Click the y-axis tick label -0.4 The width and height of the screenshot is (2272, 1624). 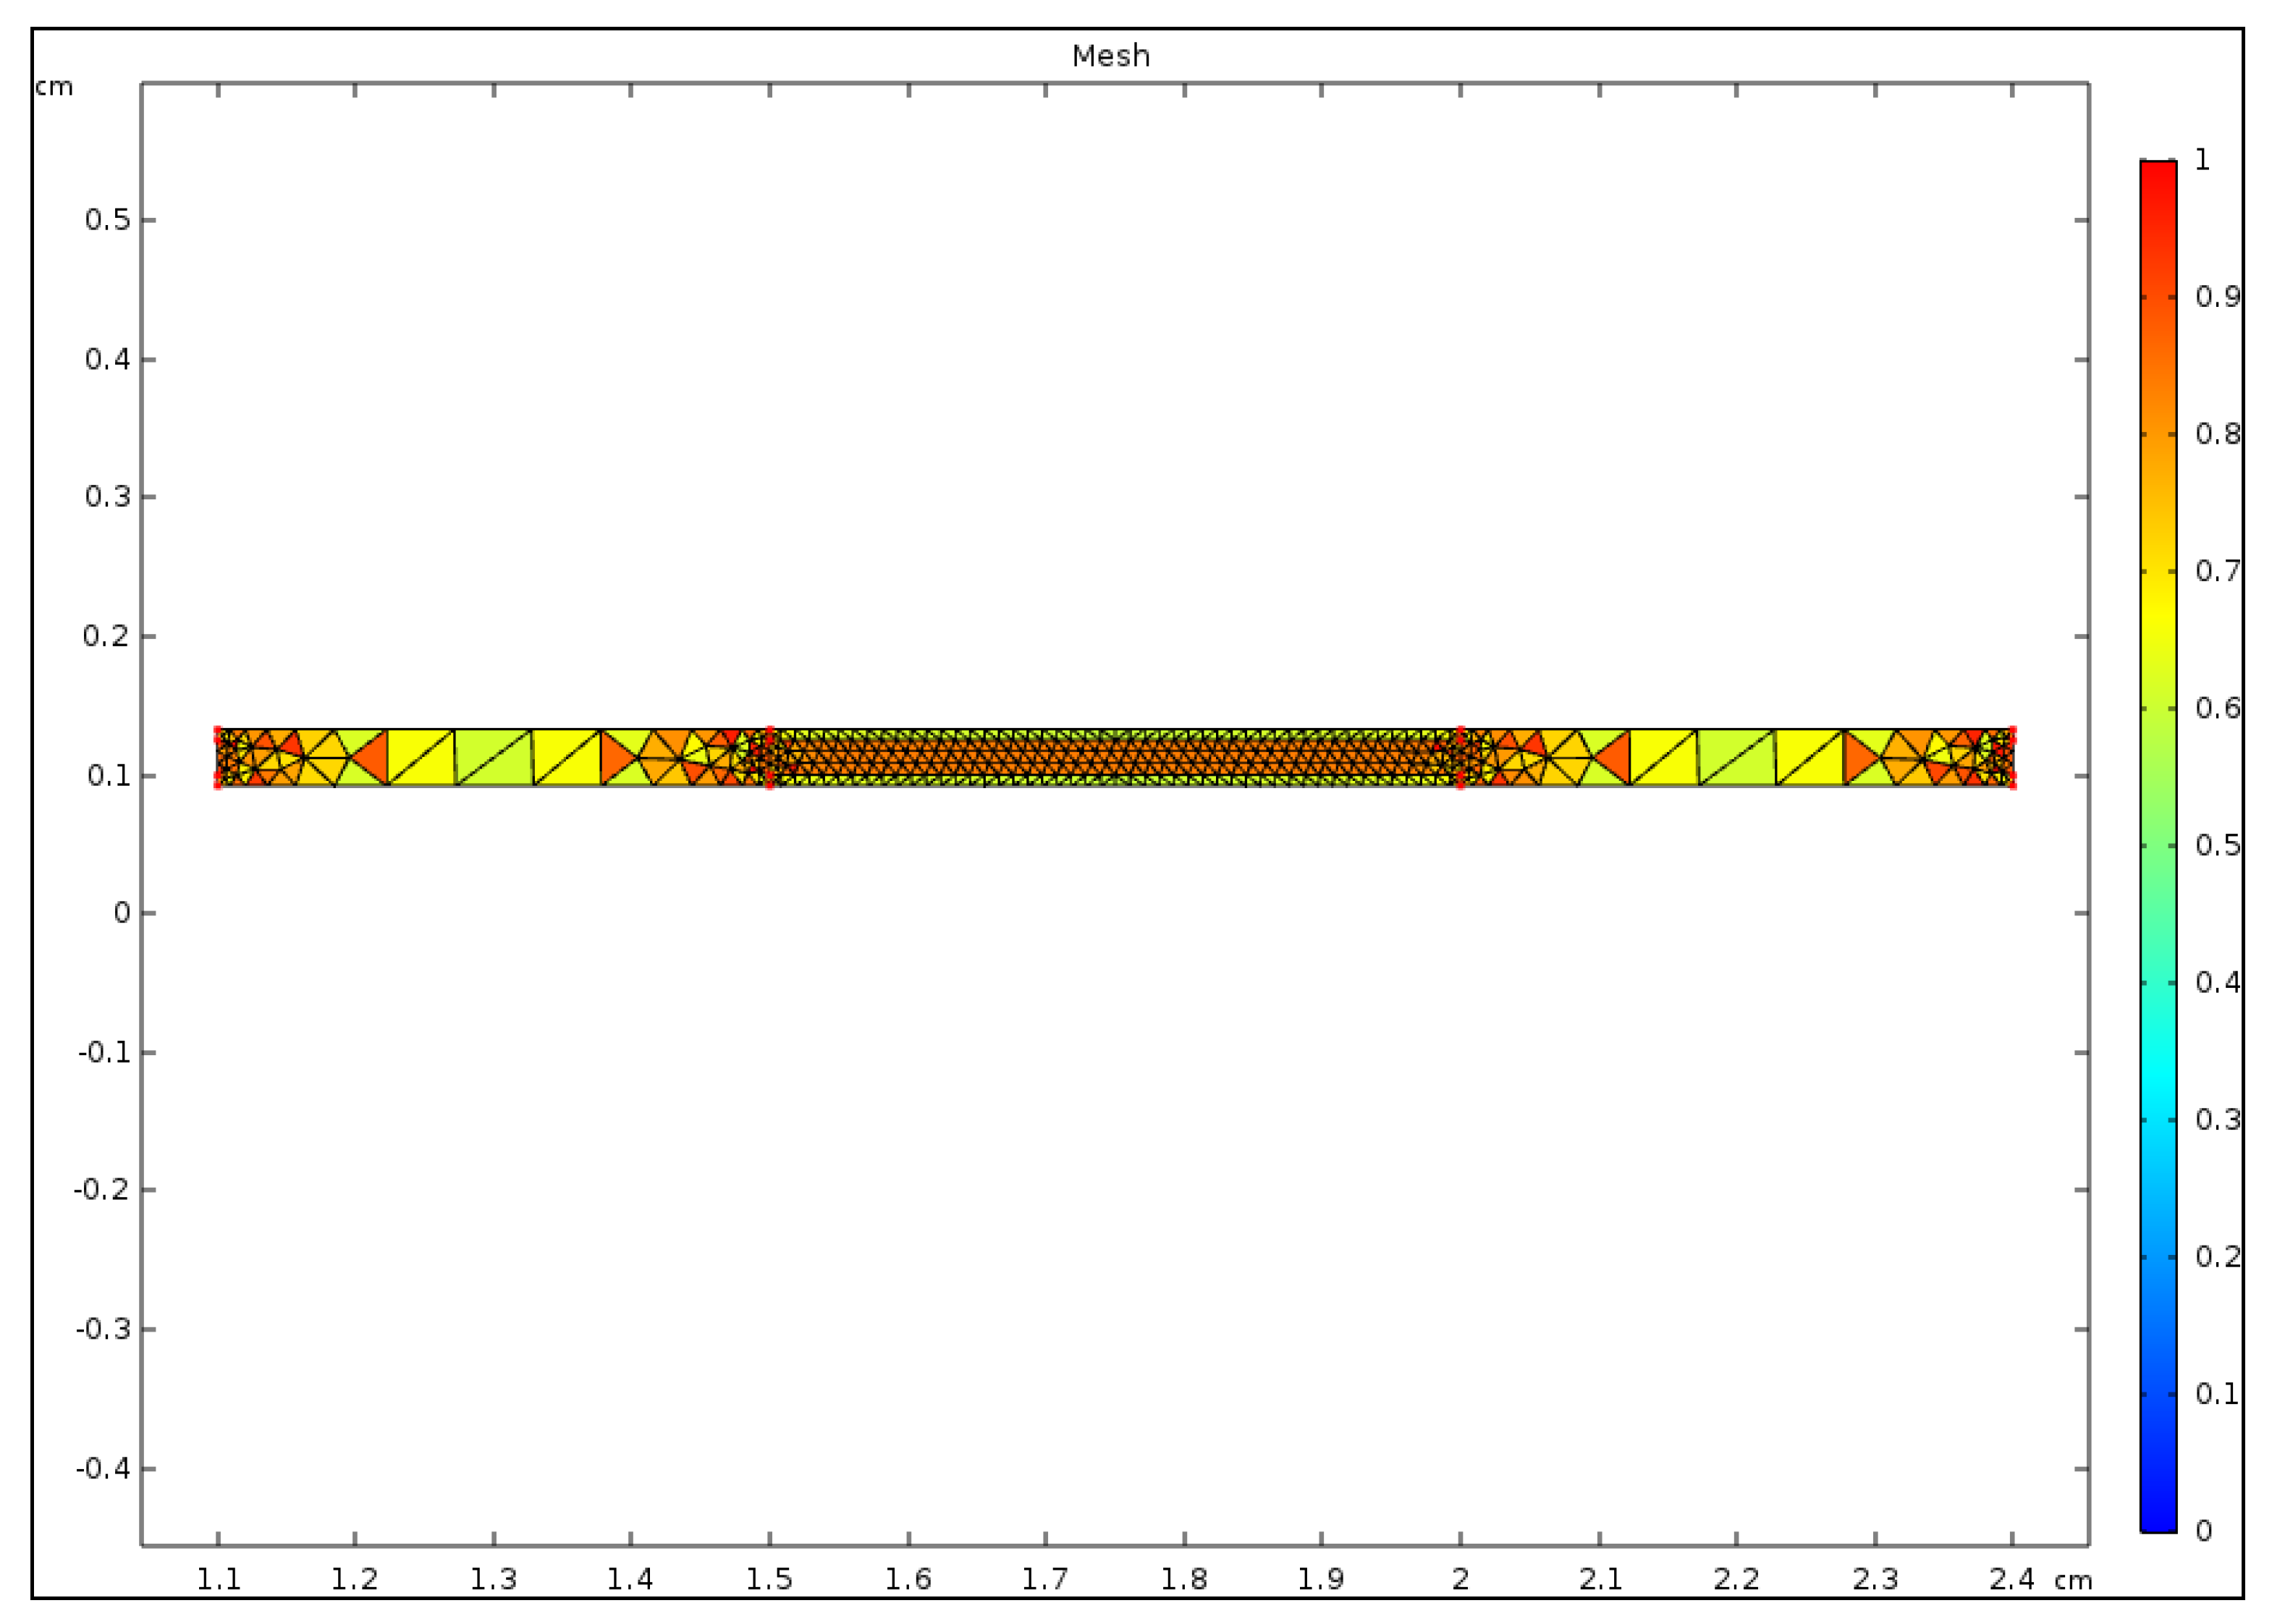point(103,1469)
